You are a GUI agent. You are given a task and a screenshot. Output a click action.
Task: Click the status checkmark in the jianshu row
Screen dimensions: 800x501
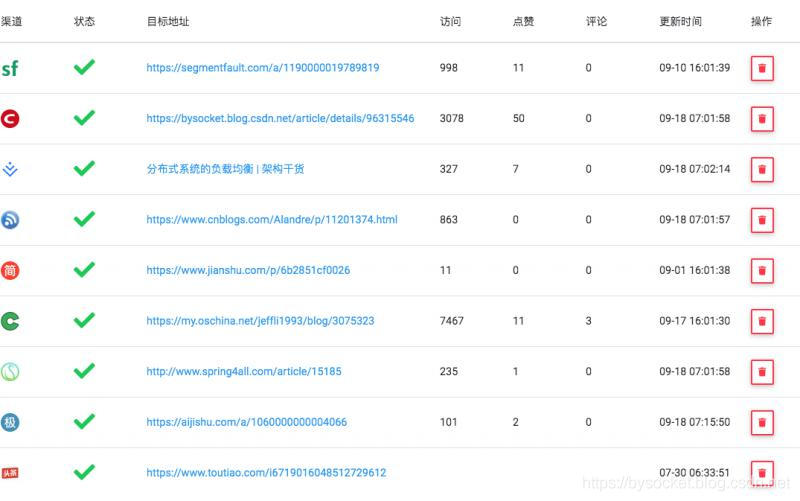84,269
